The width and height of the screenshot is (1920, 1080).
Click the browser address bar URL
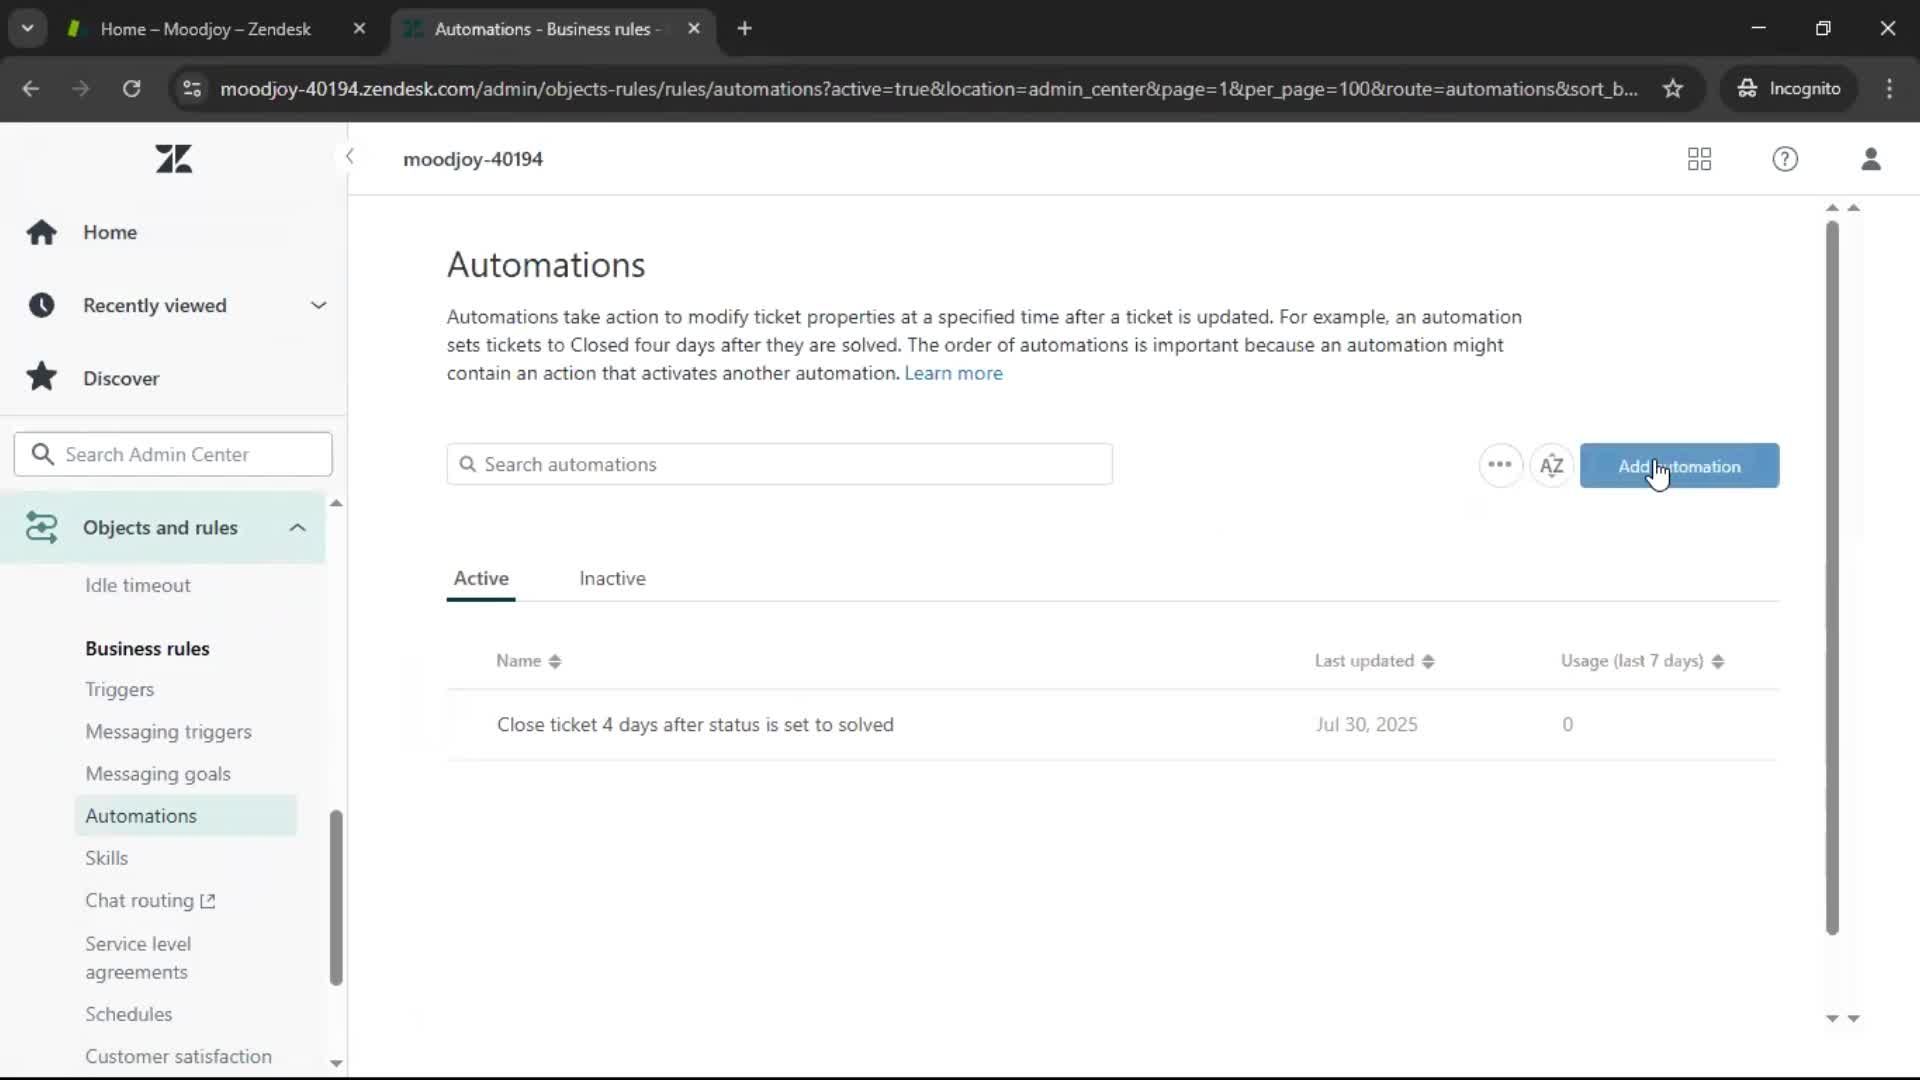click(x=928, y=88)
